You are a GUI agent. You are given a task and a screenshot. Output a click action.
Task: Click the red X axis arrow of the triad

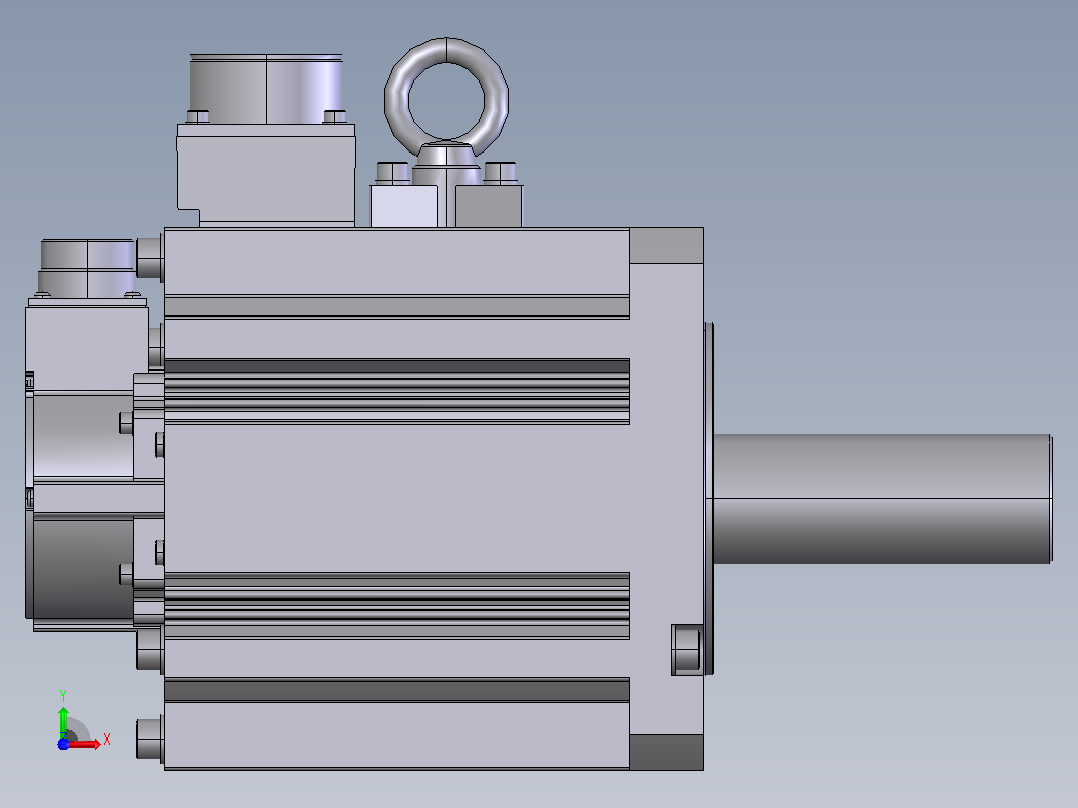coord(85,744)
